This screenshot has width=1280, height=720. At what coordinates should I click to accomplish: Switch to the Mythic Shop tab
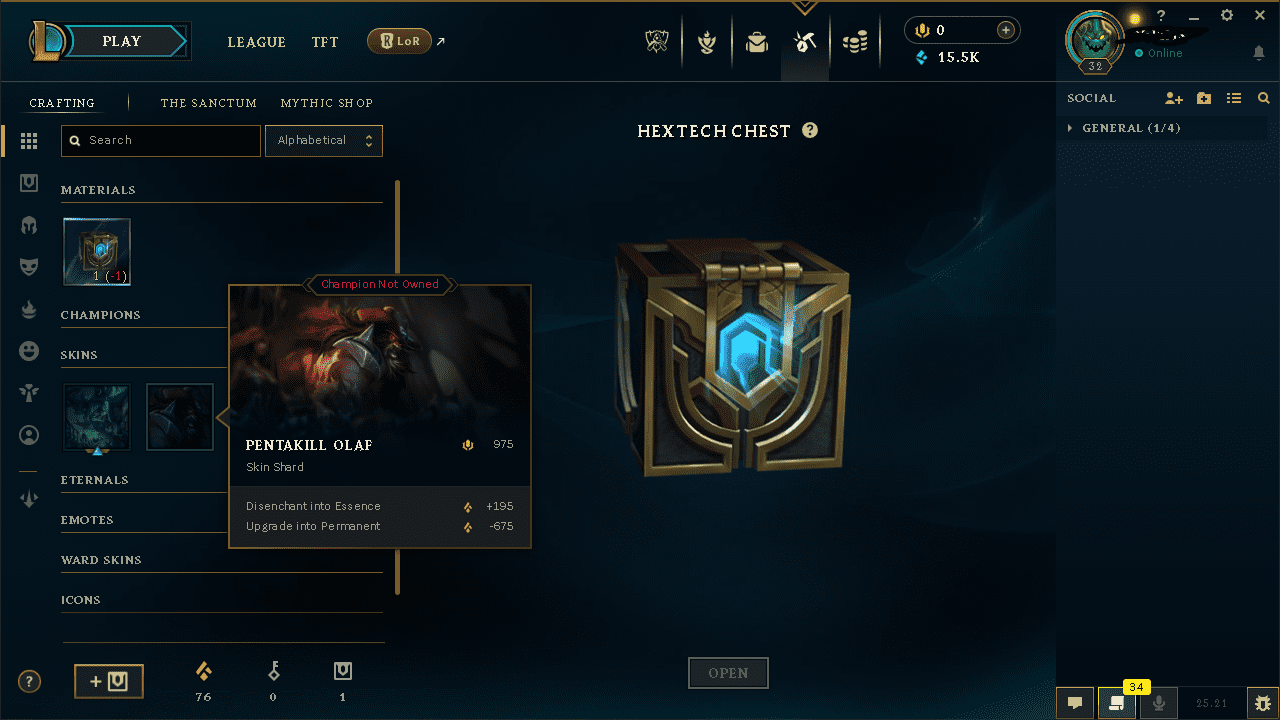[327, 103]
